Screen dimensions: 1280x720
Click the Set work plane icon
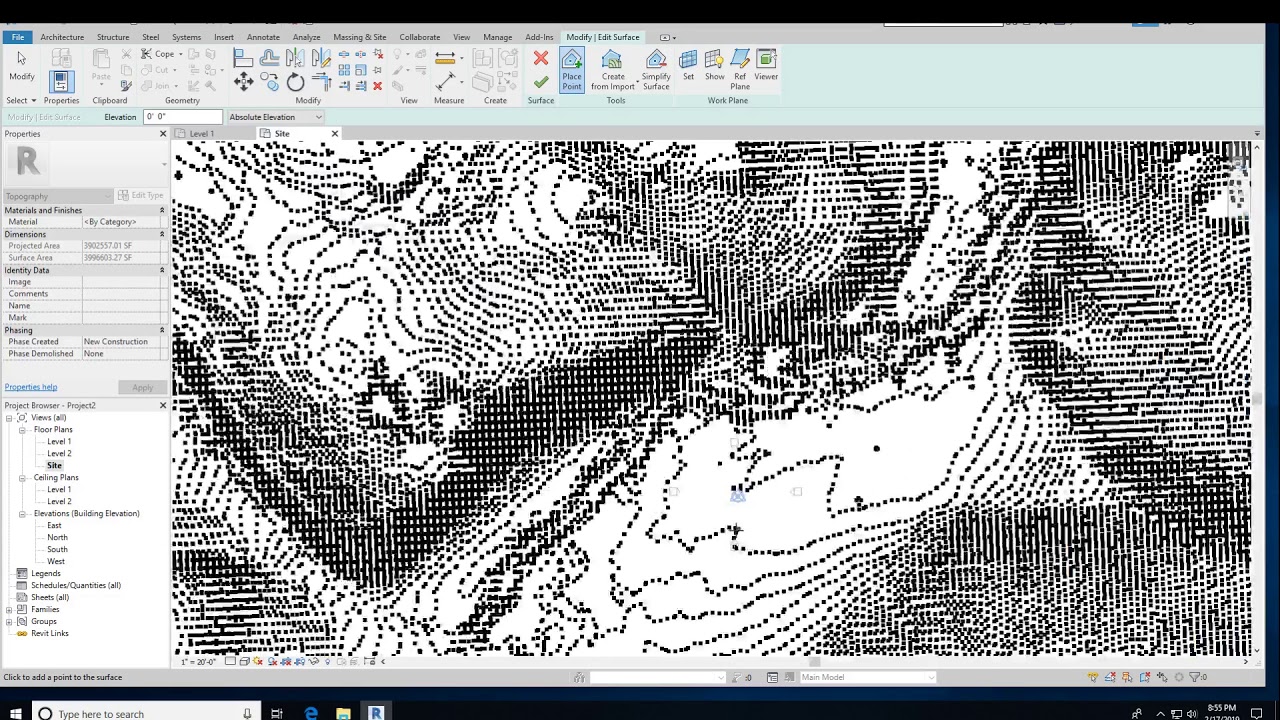click(688, 65)
